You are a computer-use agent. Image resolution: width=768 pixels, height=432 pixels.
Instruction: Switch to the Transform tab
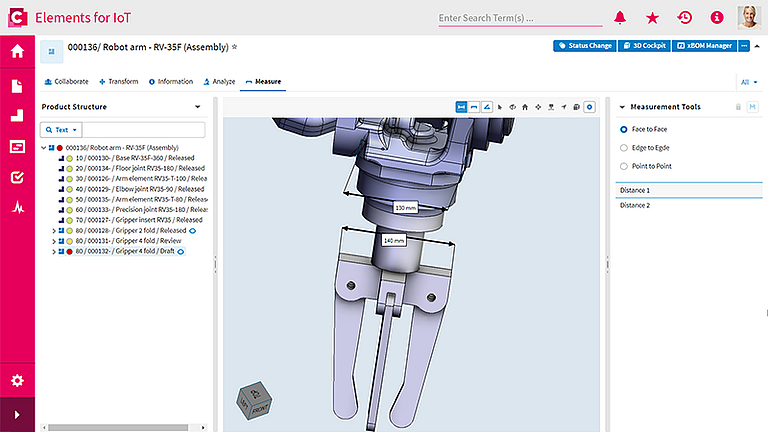(x=119, y=81)
